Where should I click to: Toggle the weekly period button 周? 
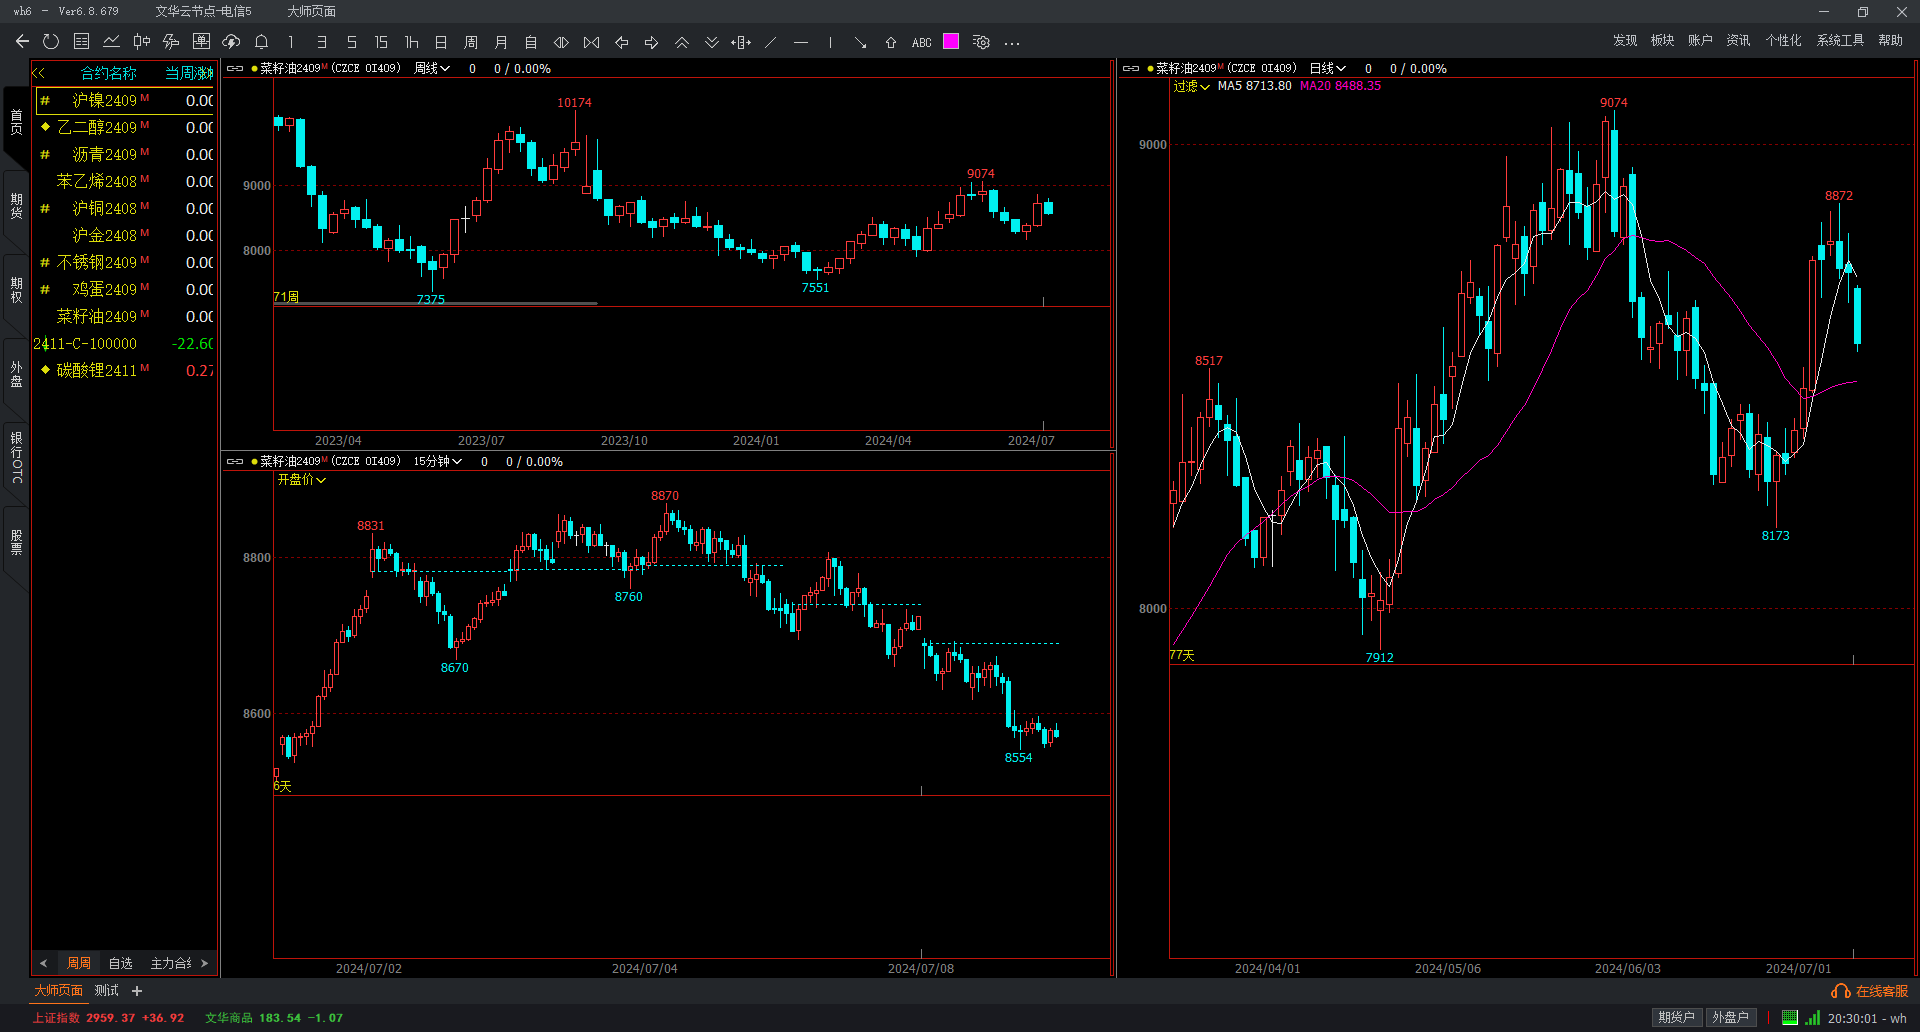click(471, 42)
